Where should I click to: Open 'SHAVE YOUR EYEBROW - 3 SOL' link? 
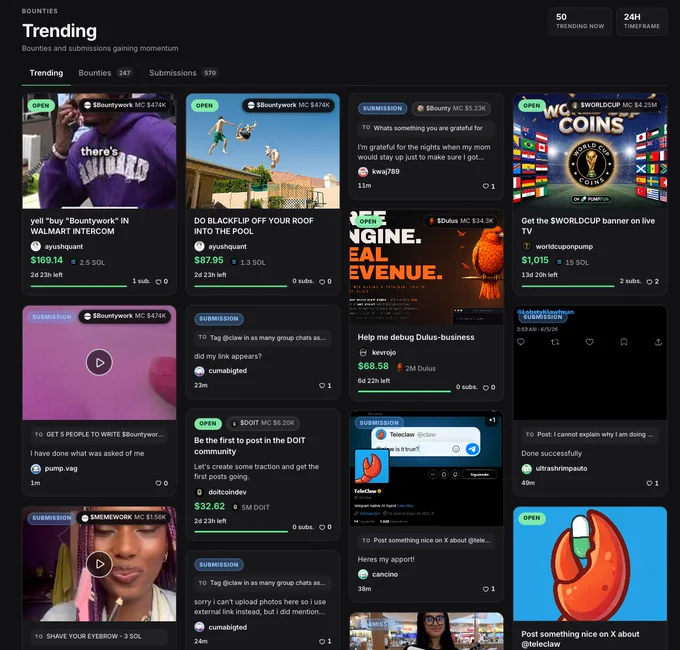[x=99, y=636]
